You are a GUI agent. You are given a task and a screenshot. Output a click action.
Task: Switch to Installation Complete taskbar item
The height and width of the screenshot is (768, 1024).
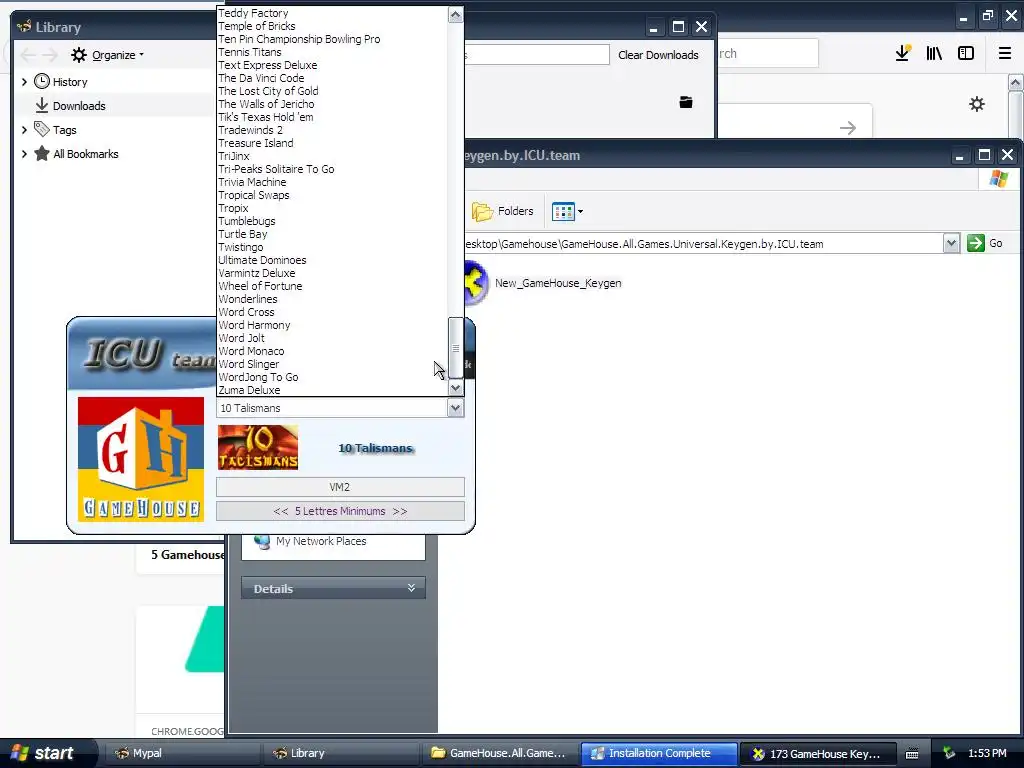[659, 753]
